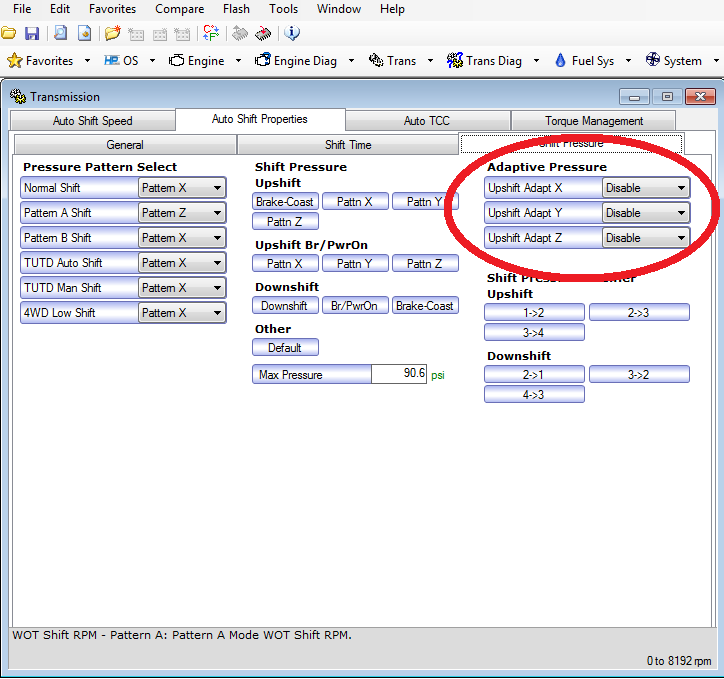
Task: Open the TUTD Man Shift dropdown
Action: click(x=181, y=288)
